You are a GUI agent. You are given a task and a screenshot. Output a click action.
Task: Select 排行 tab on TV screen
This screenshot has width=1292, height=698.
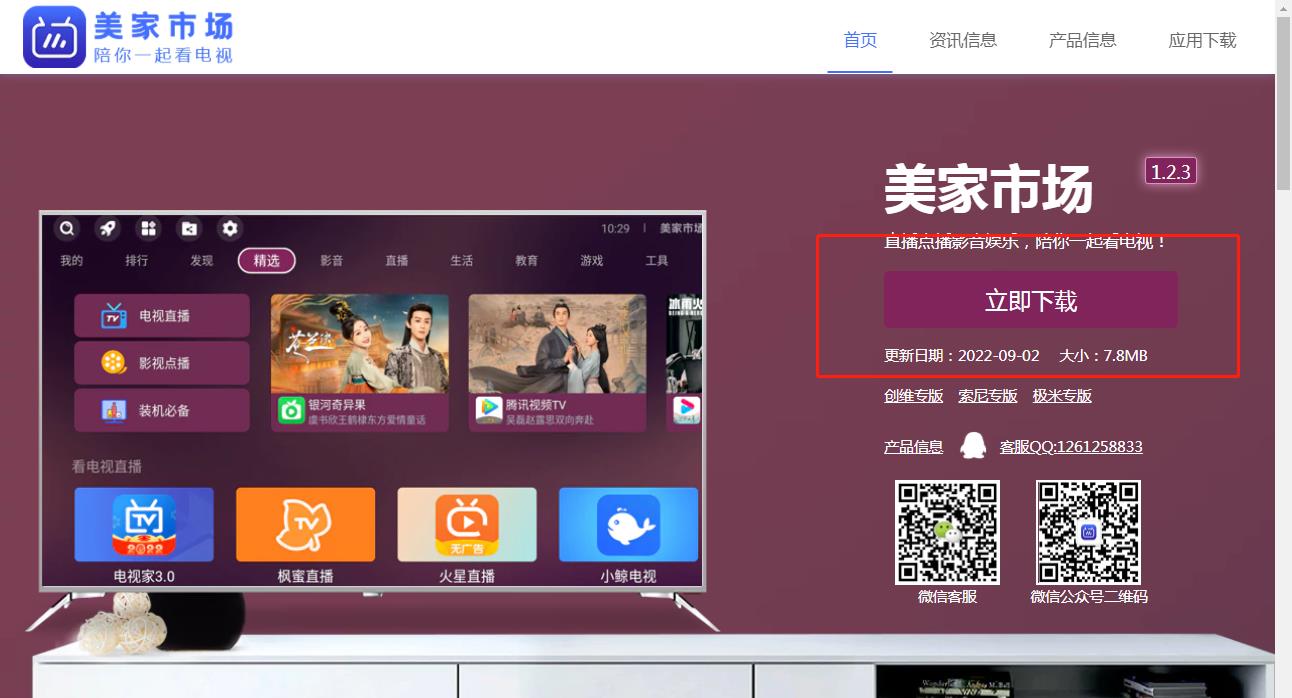(x=136, y=261)
